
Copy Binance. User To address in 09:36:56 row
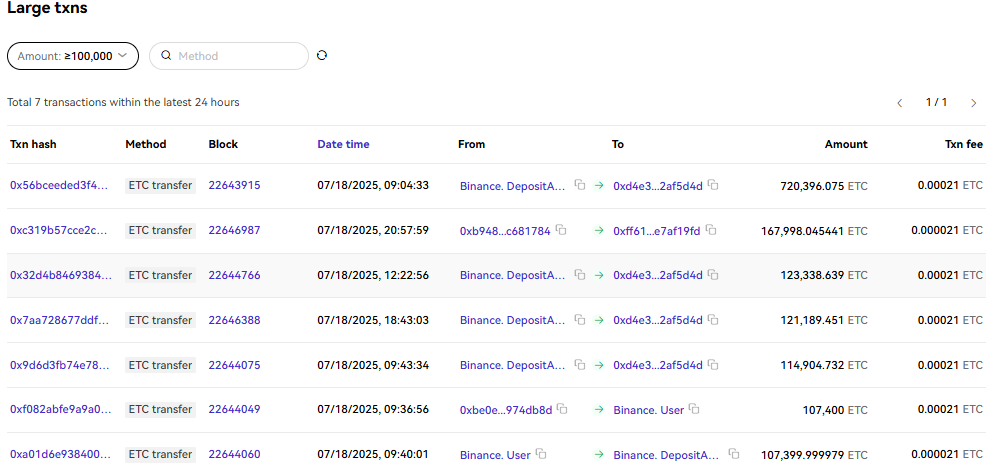[694, 409]
